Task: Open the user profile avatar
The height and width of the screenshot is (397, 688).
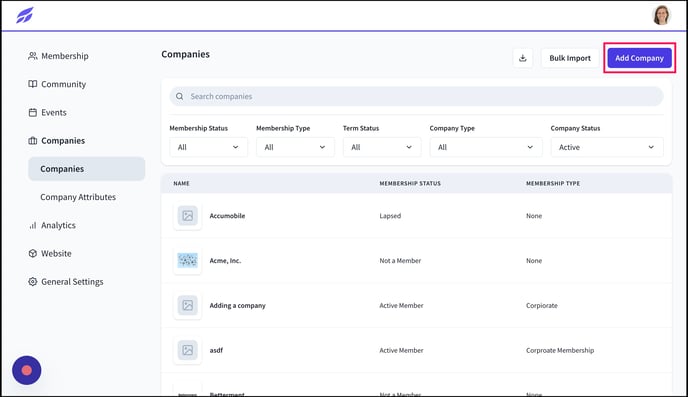Action: [661, 15]
